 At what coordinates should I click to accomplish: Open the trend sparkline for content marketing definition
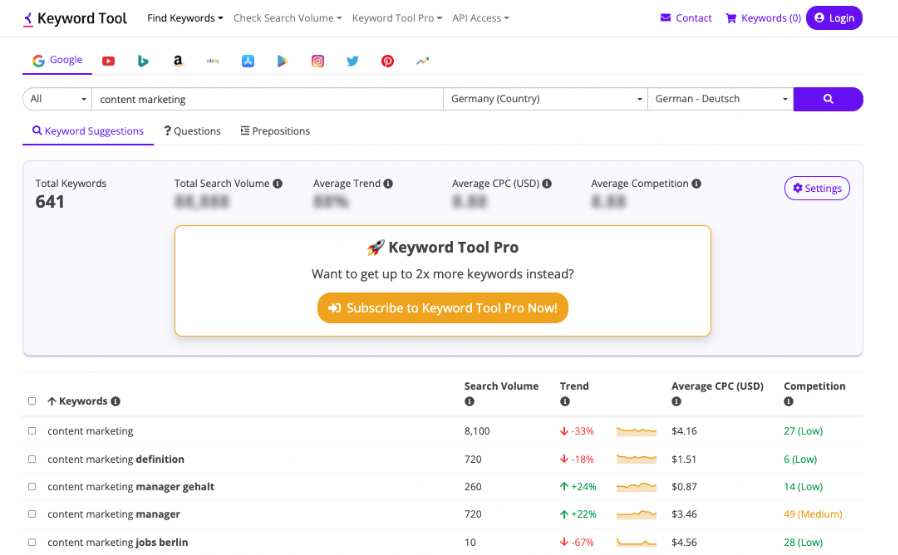pos(636,459)
